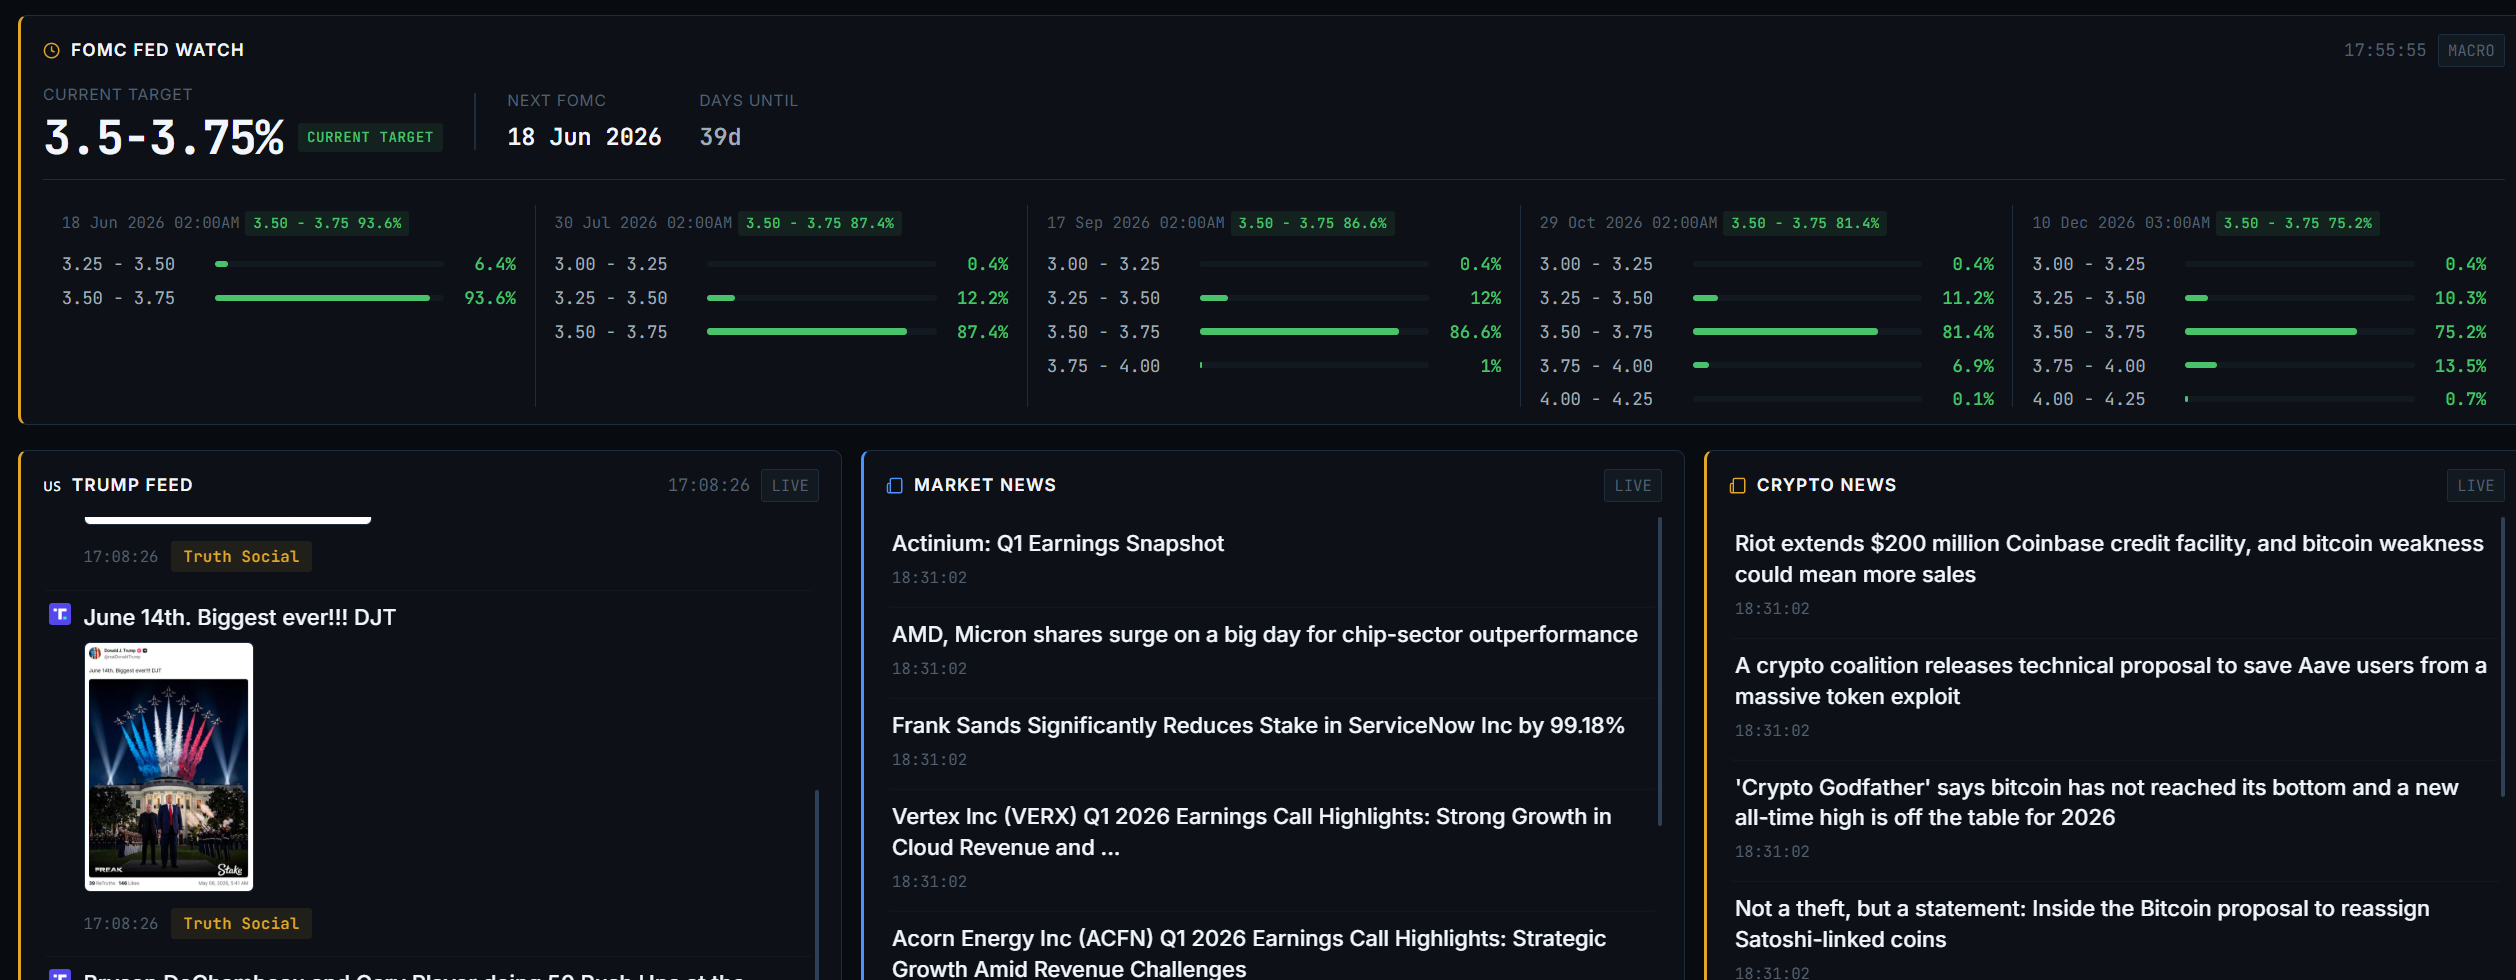Click the 29 Oct 2026 3.50 - 3.75 81.4% badge

click(1805, 223)
